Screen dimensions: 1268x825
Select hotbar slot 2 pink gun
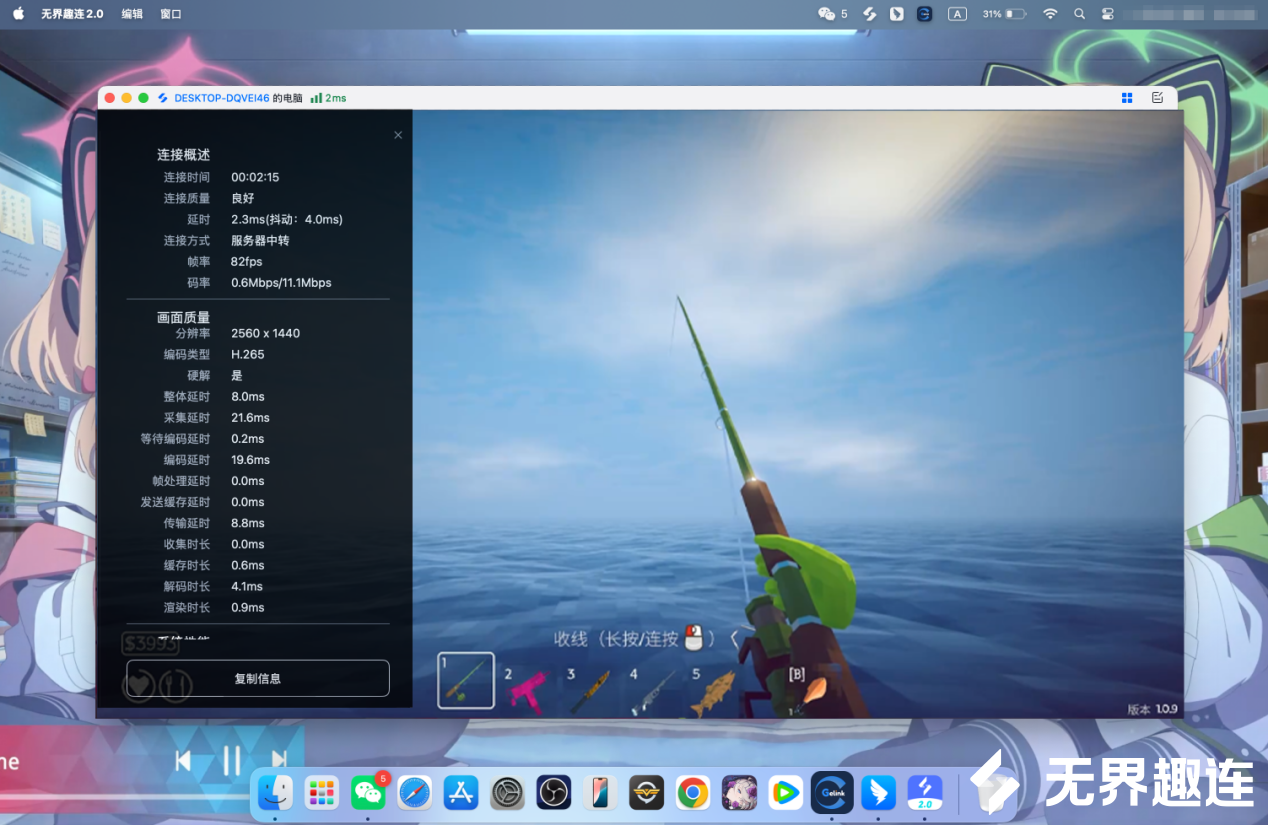click(525, 690)
